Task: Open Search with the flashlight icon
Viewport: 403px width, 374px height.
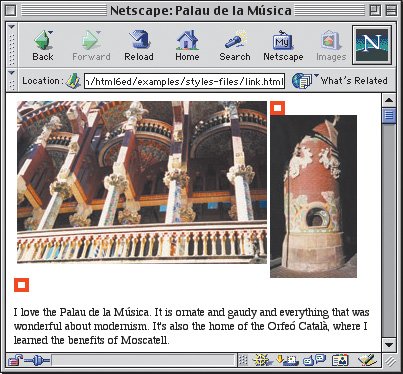Action: pos(235,45)
